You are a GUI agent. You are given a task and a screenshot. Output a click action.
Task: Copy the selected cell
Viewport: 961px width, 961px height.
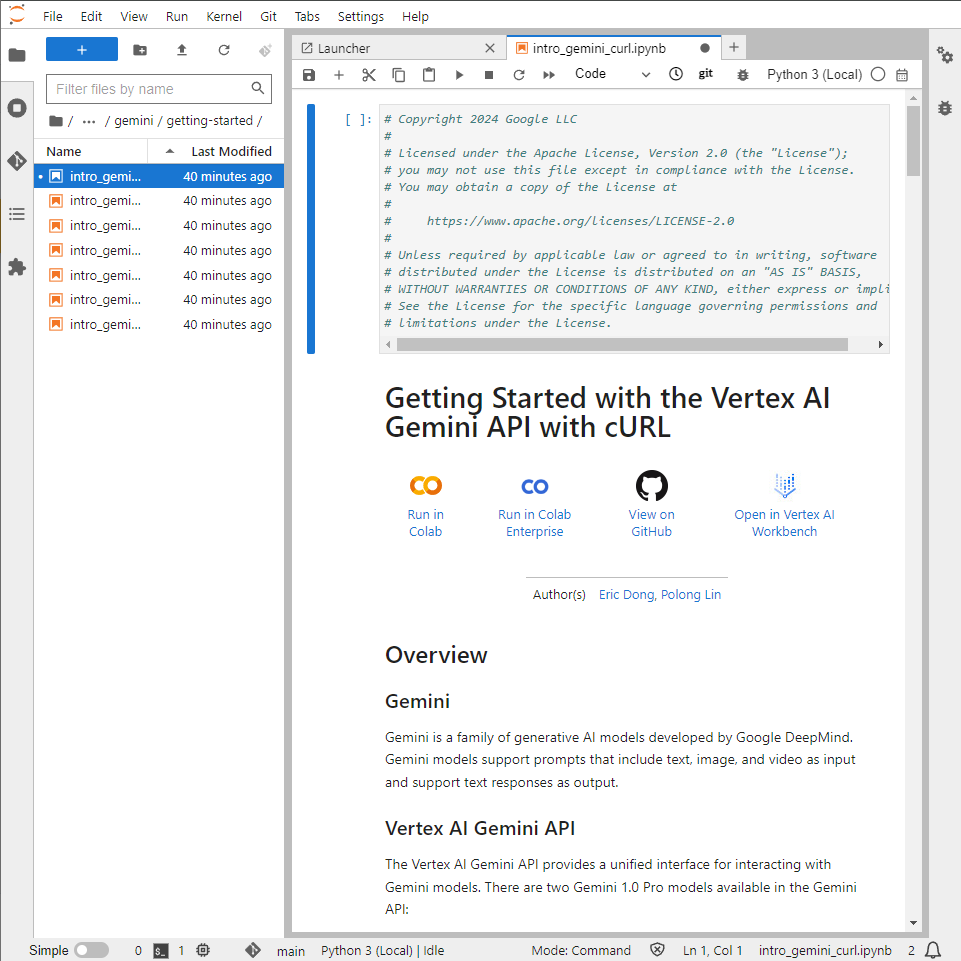pos(398,75)
